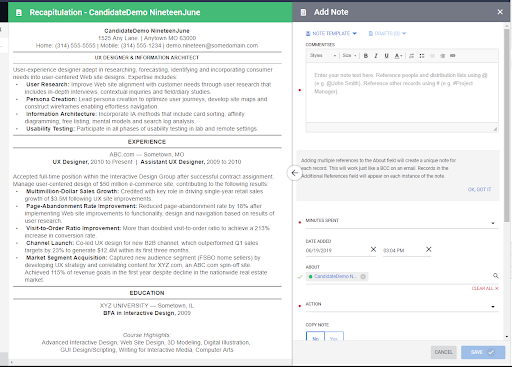Open the Note Template dropdown
Viewport: 512px width, 367px height.
tap(331, 33)
